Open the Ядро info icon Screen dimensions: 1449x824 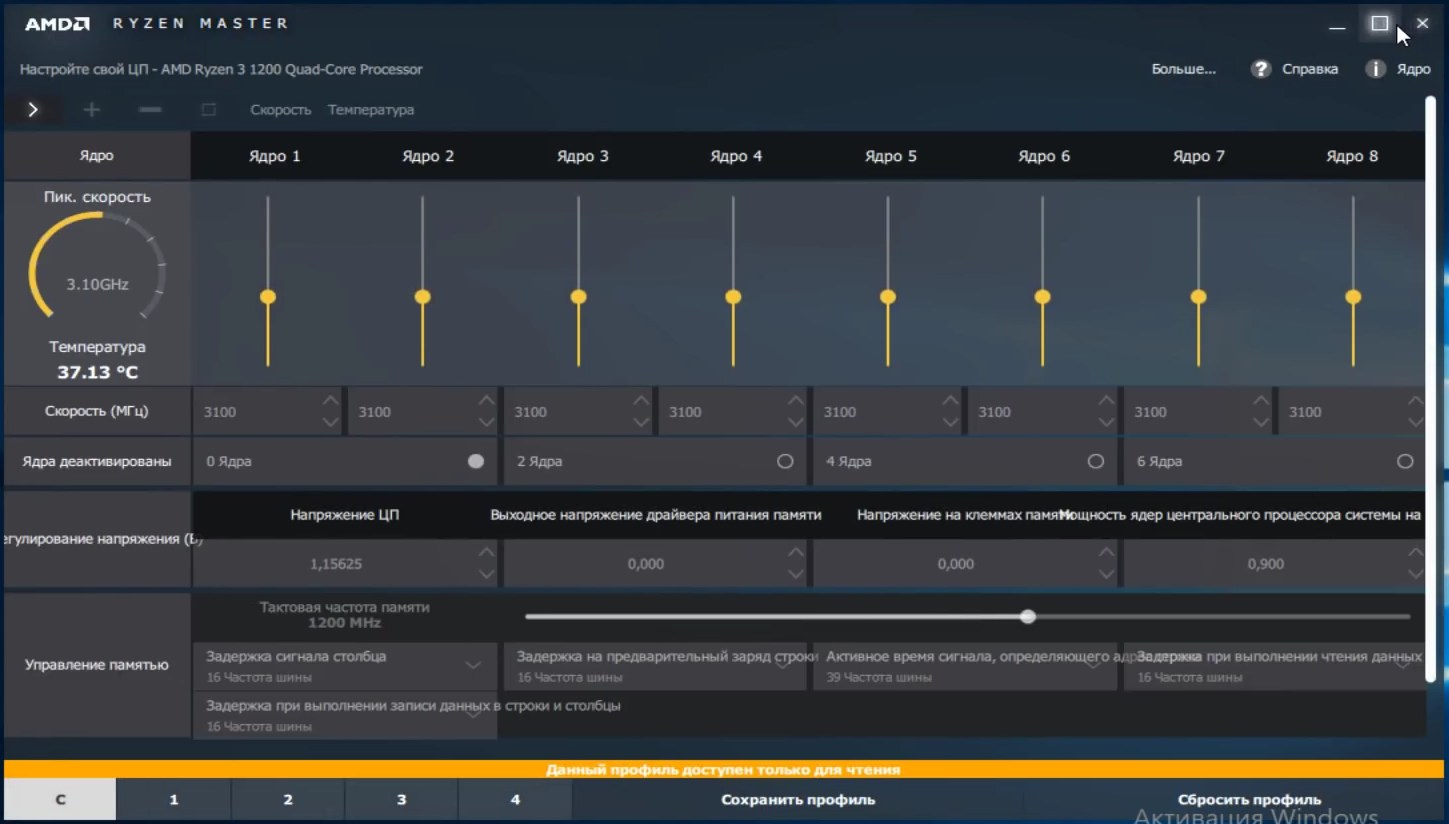1376,69
